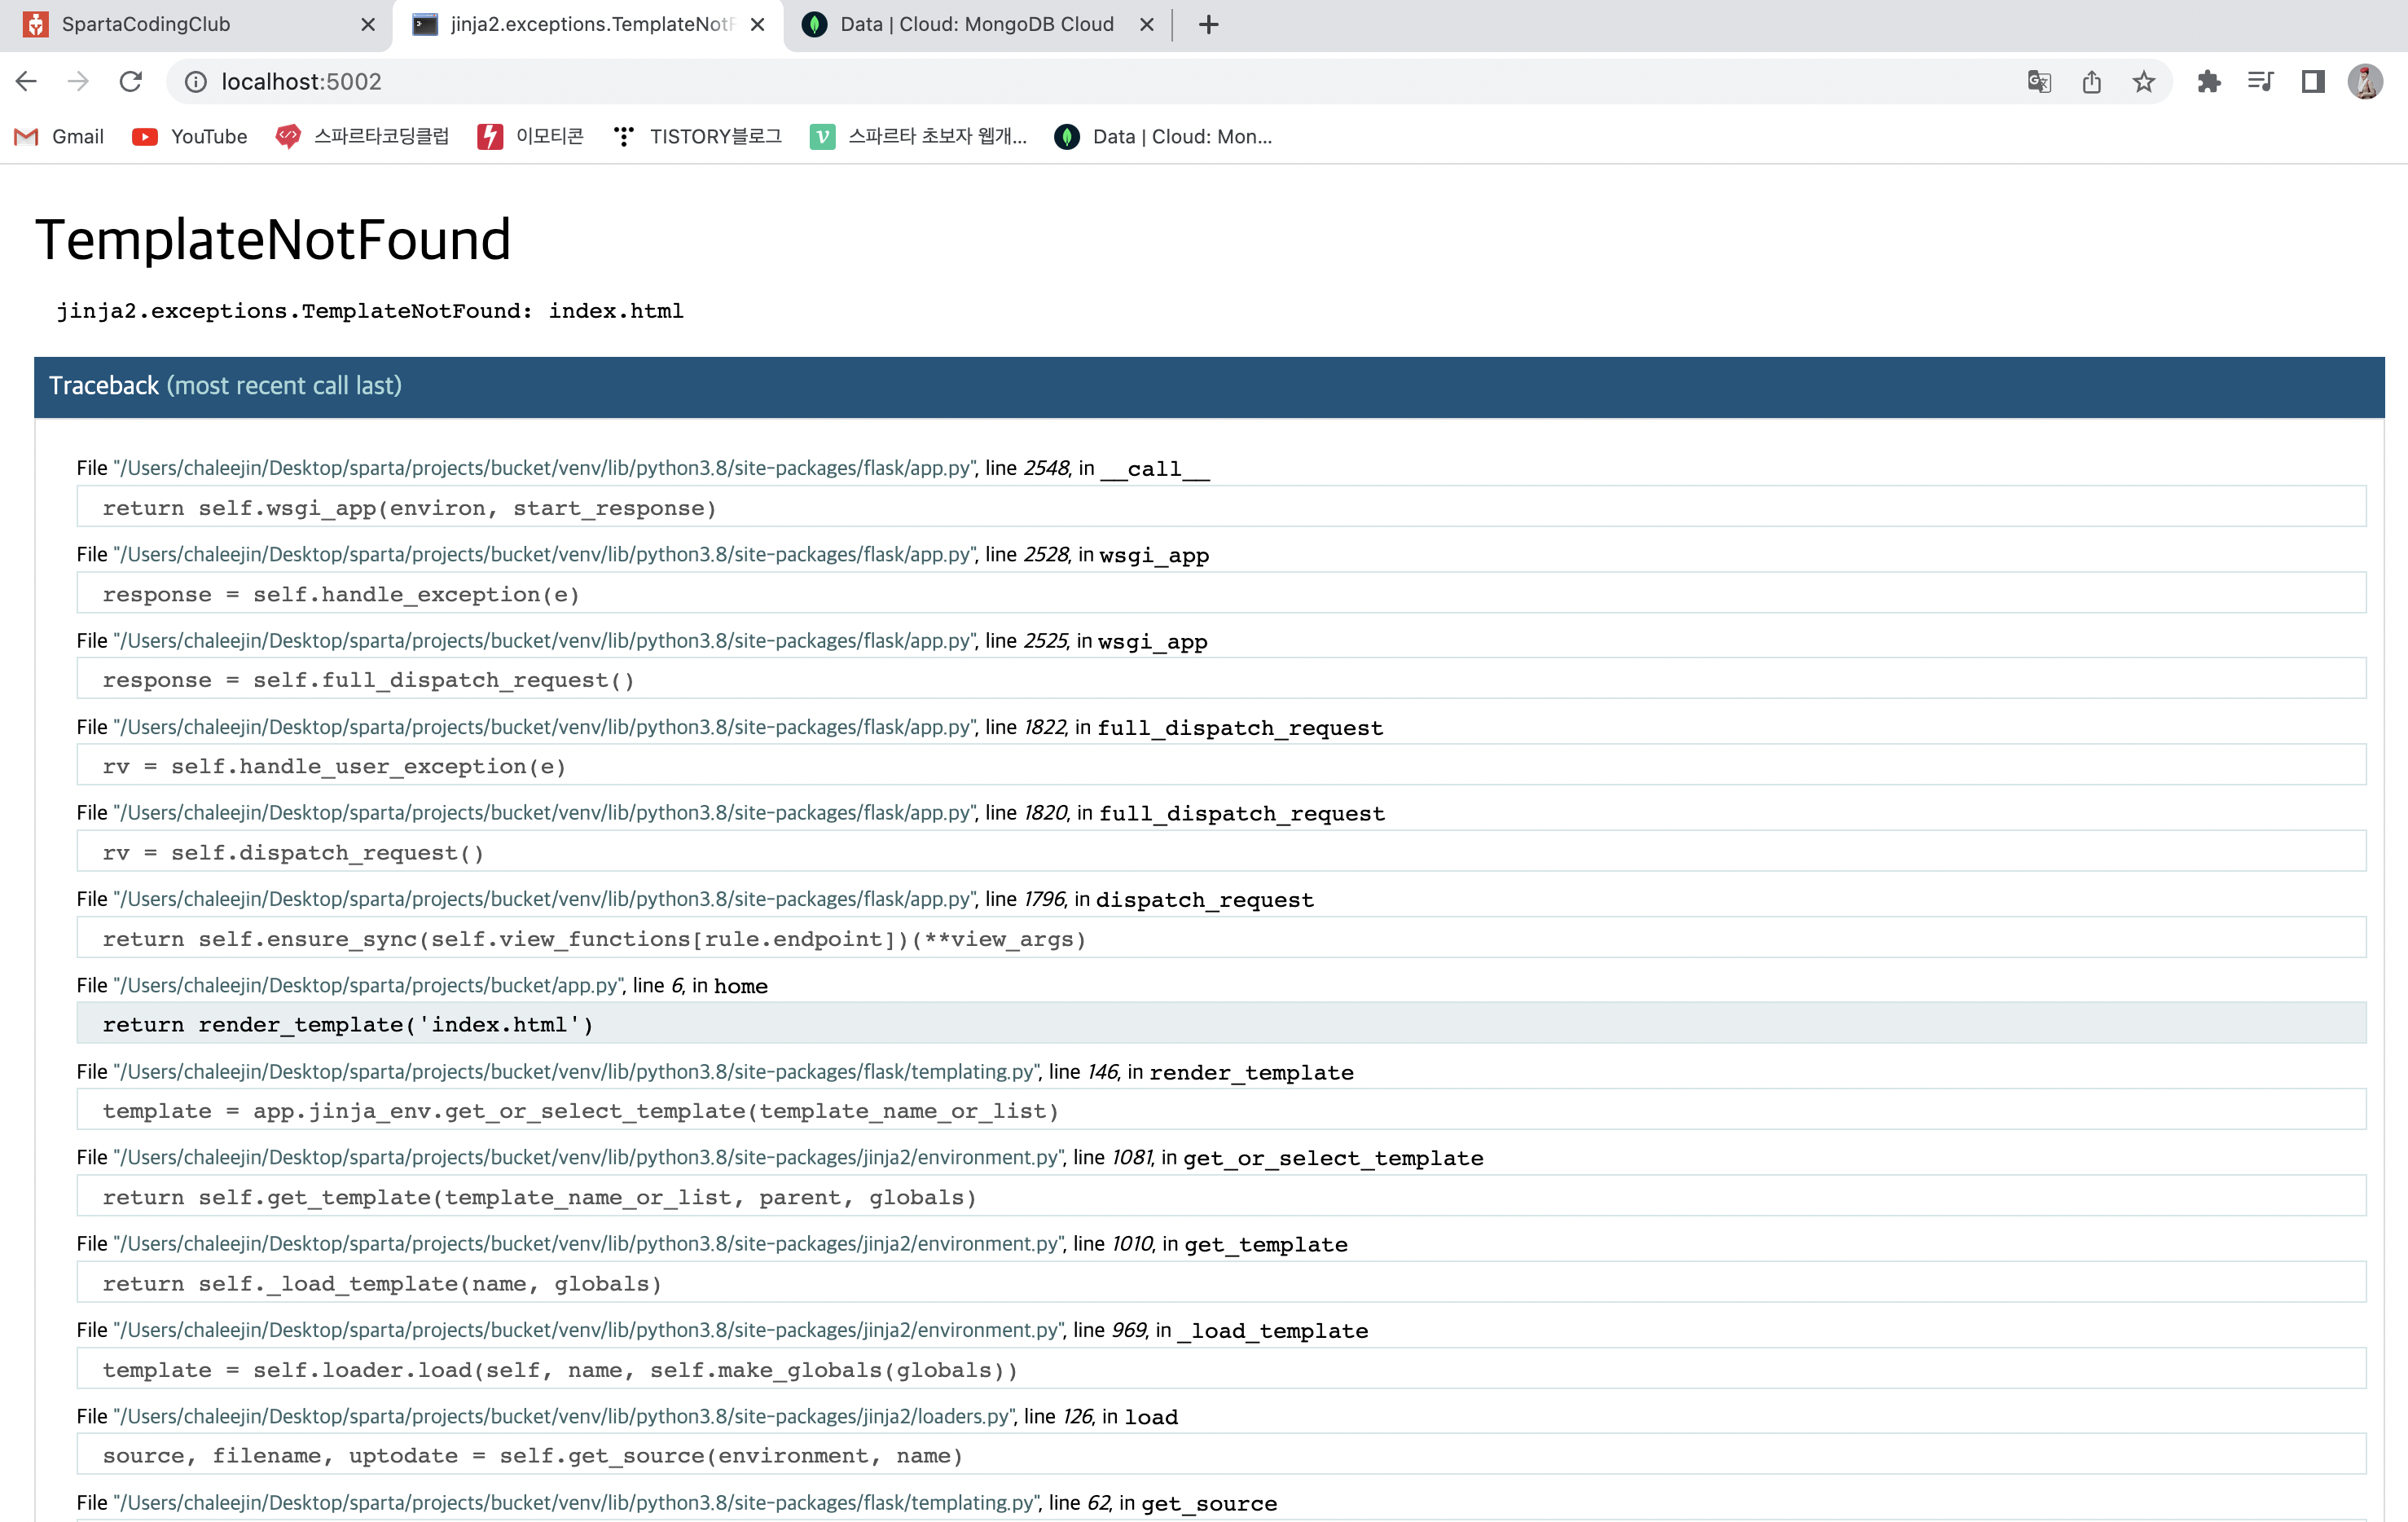
Task: Expand frame 'response = self.full_dispatch_request()'
Action: (x=1221, y=679)
